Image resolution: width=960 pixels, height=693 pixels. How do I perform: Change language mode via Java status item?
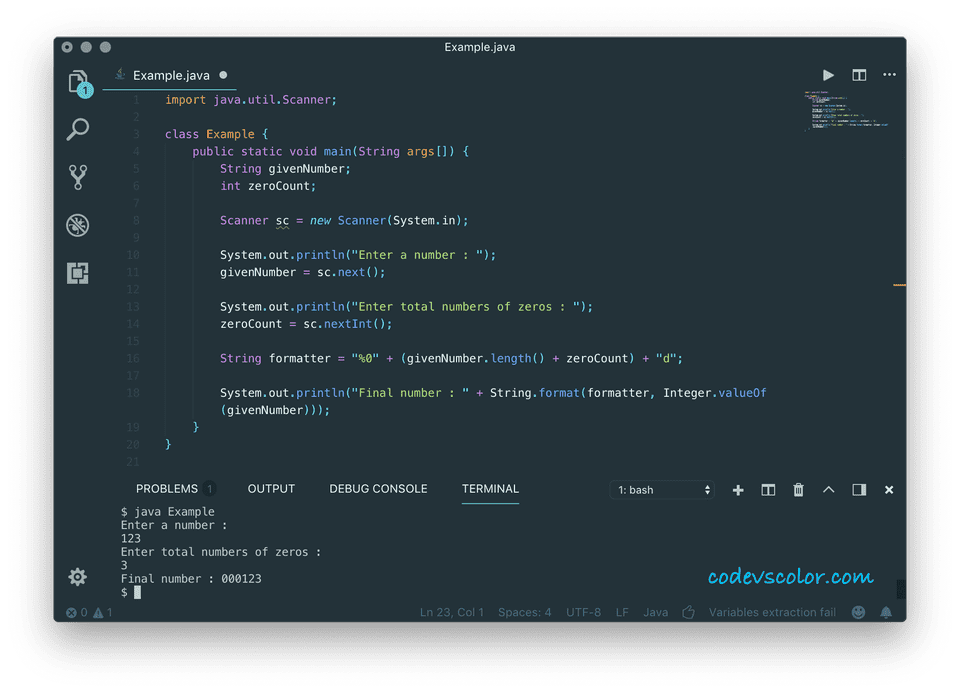[x=655, y=611]
